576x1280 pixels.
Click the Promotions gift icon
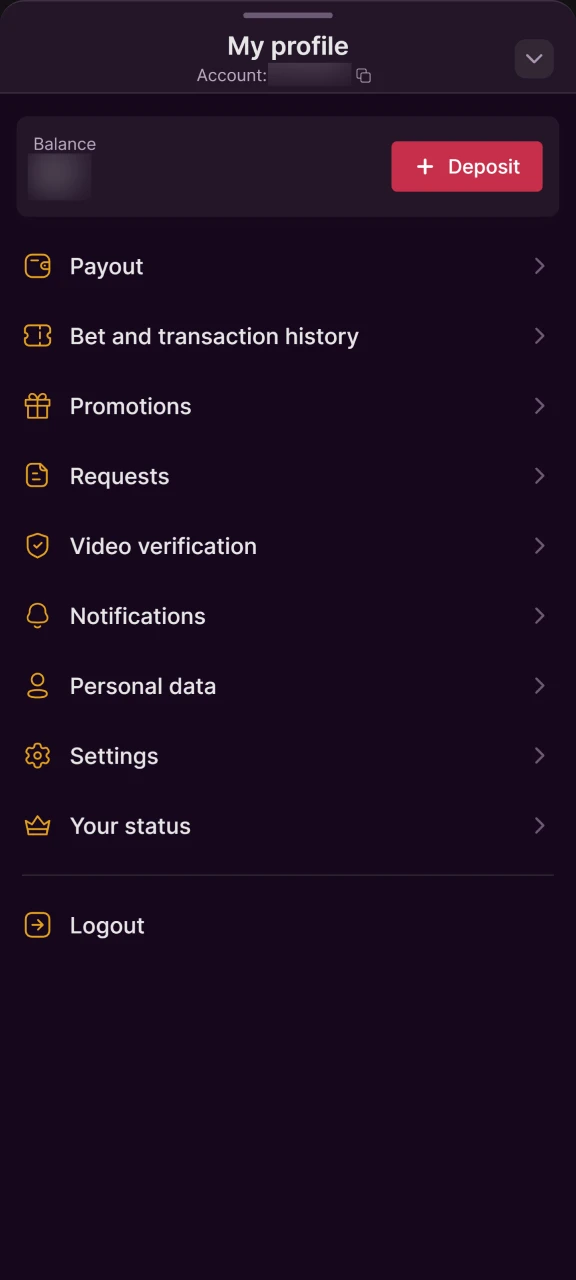37,406
